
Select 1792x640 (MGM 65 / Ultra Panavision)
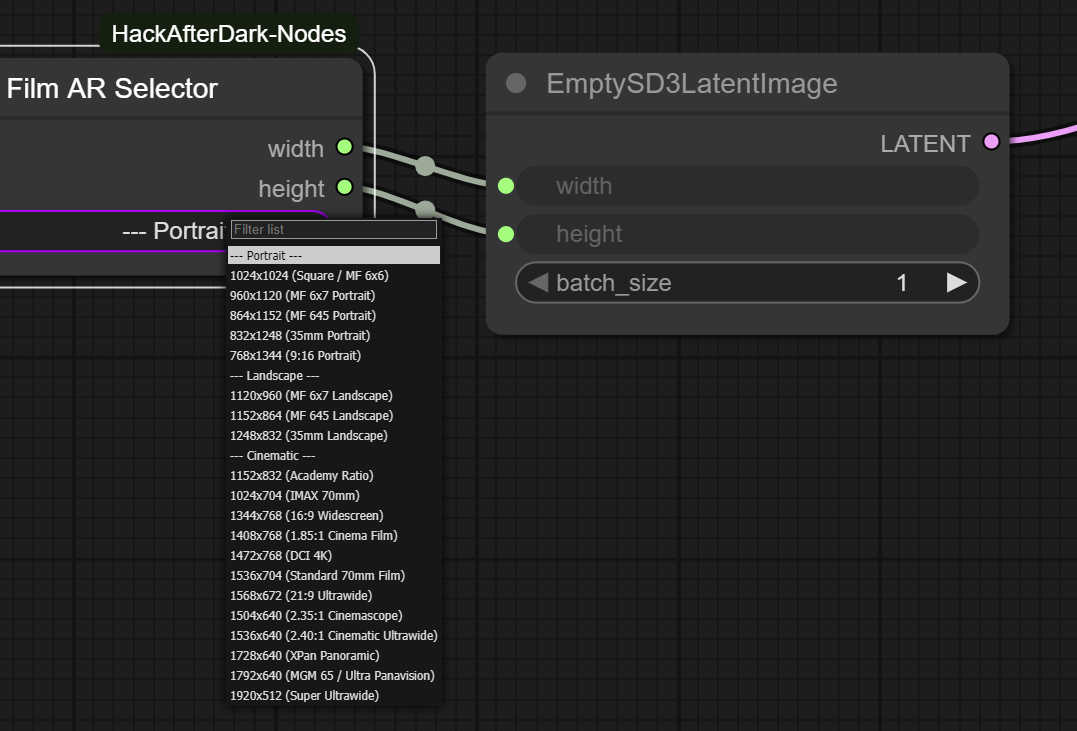click(334, 675)
